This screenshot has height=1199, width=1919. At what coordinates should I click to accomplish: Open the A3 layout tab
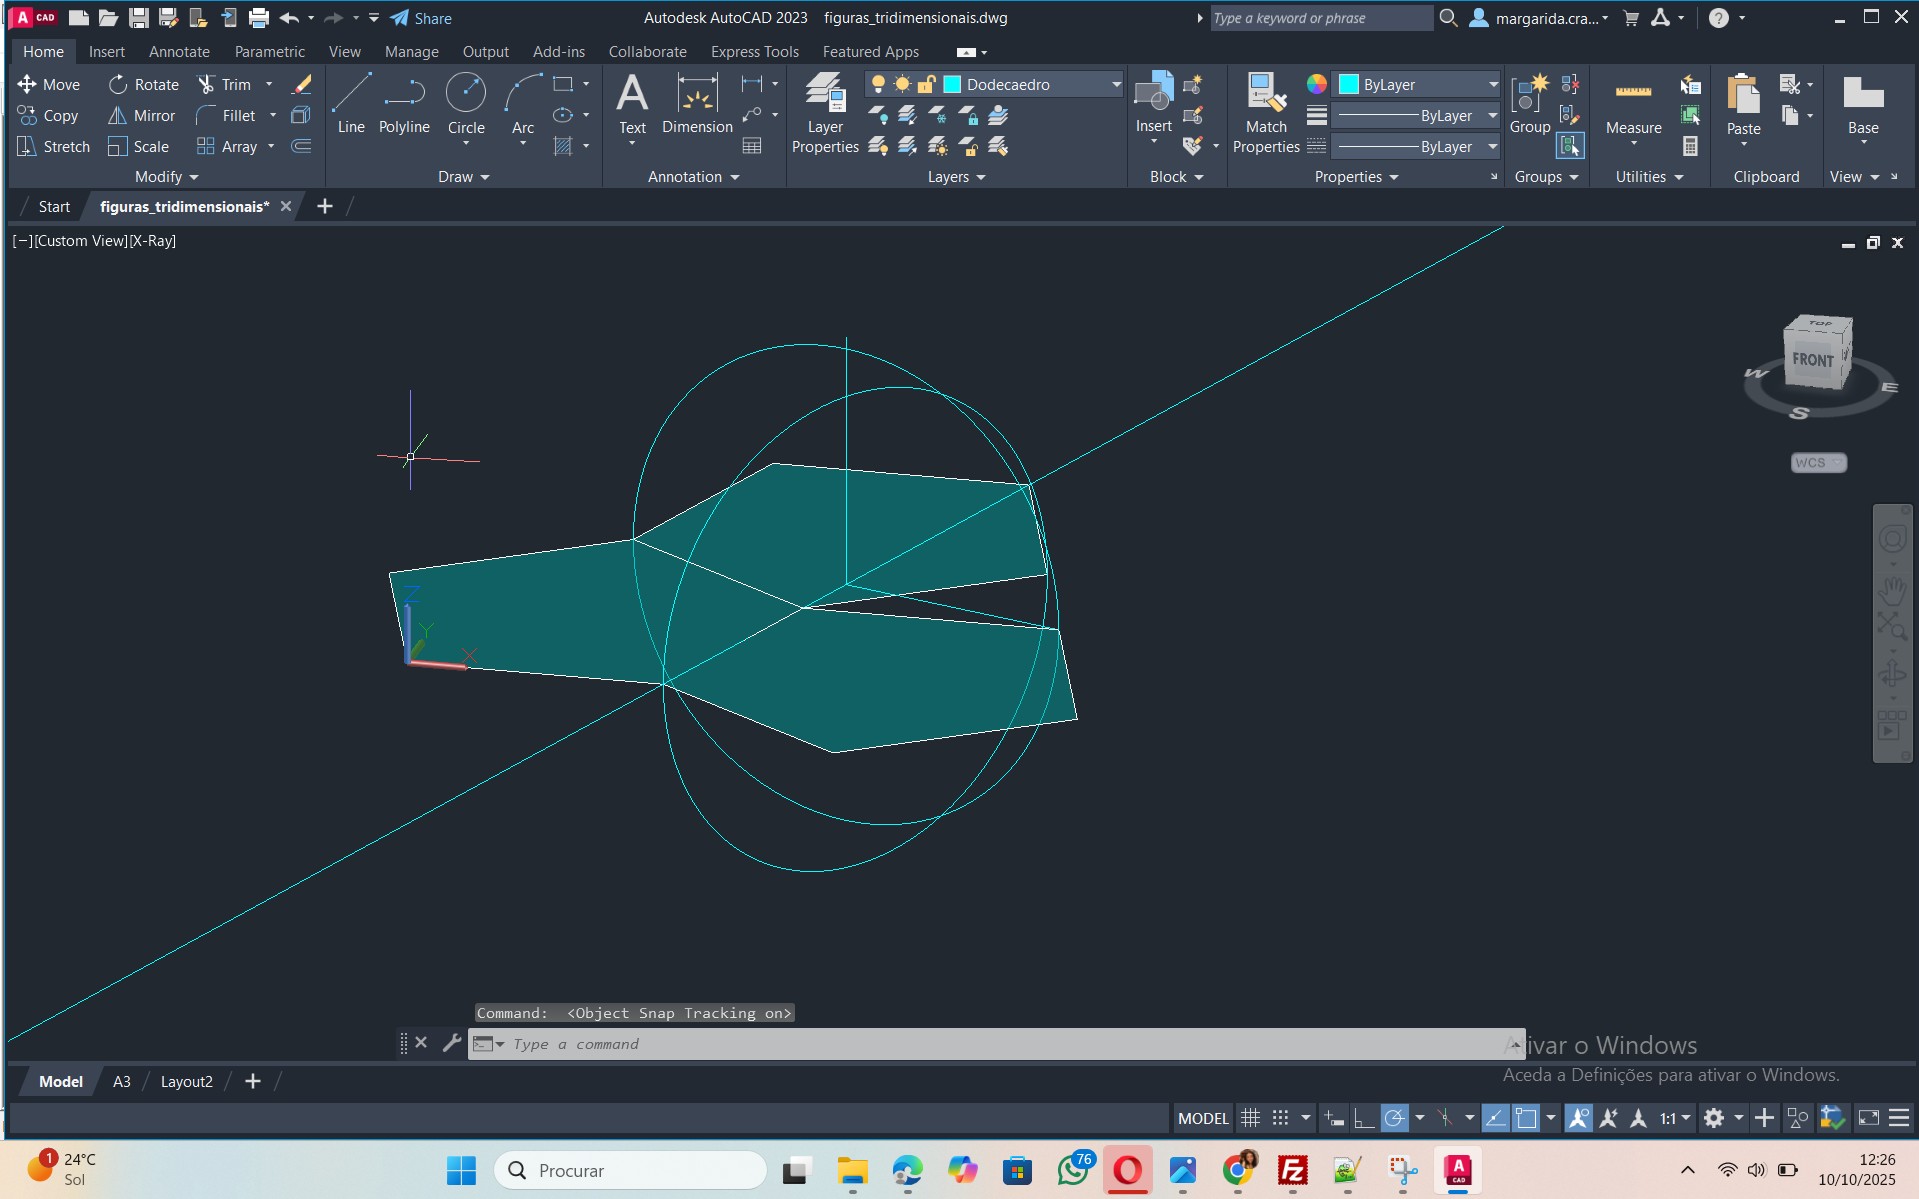(x=121, y=1082)
